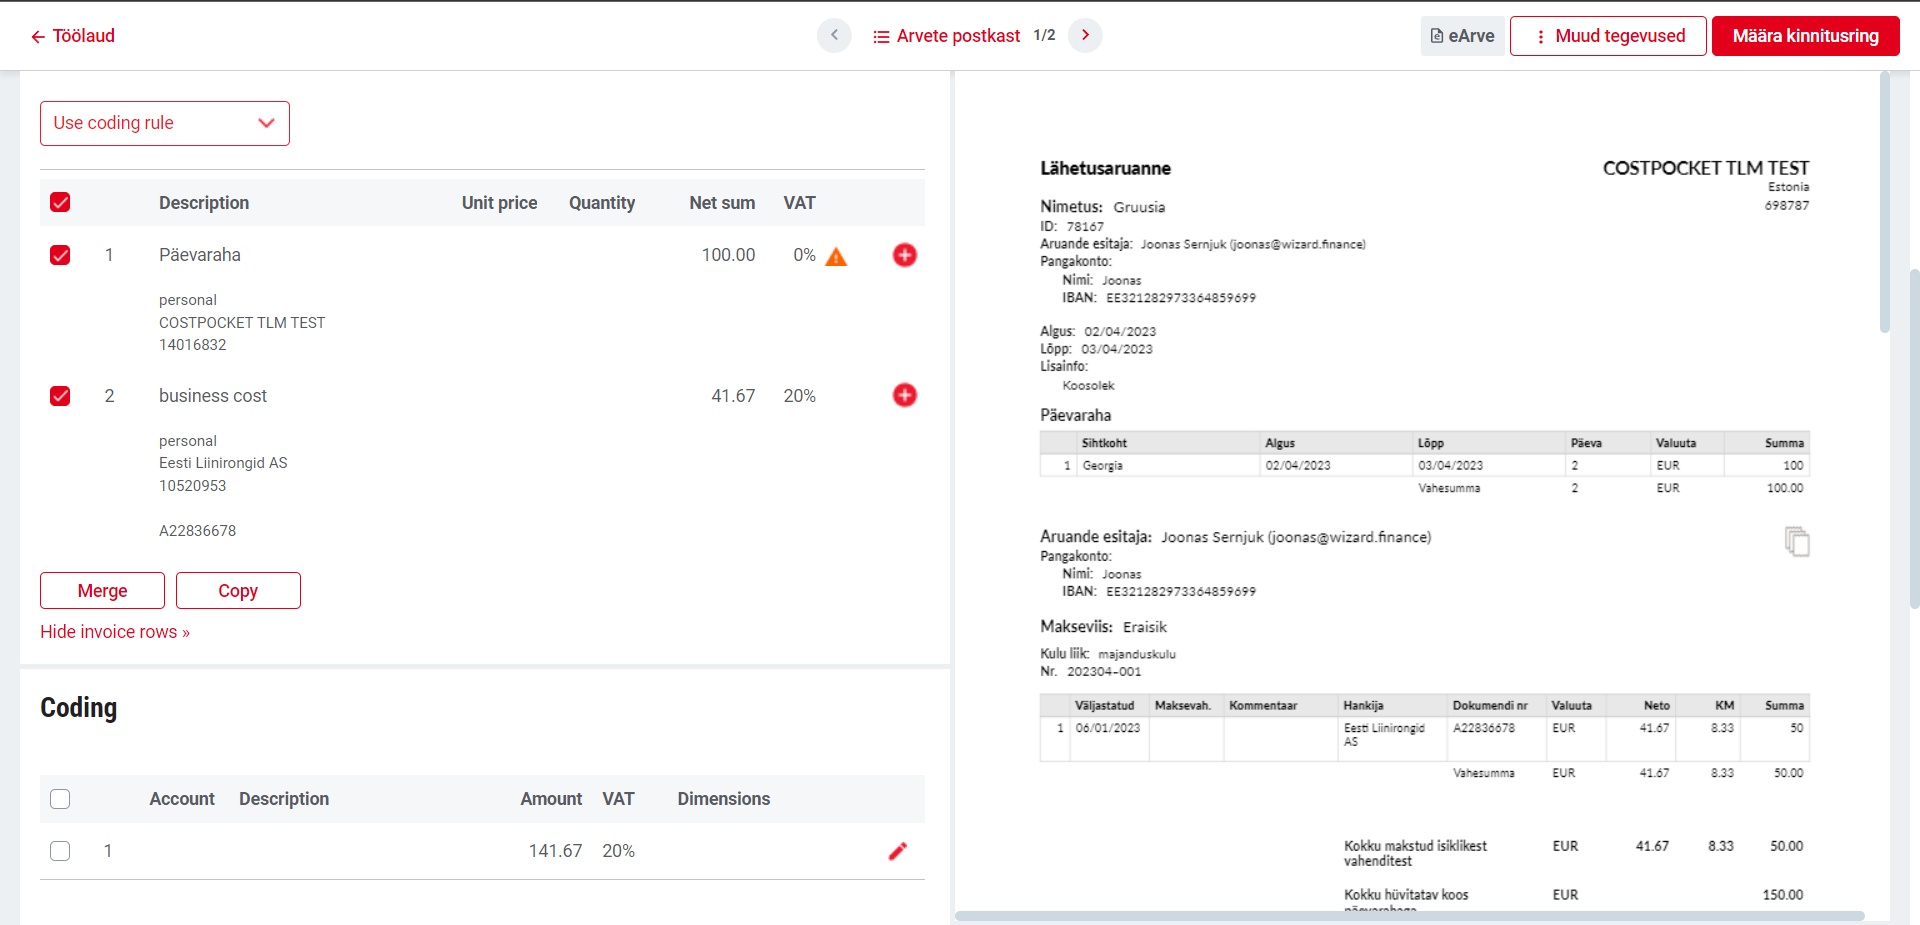Go to next invoice with right chevron
Screen dimensions: 1920x925
pos(1085,35)
